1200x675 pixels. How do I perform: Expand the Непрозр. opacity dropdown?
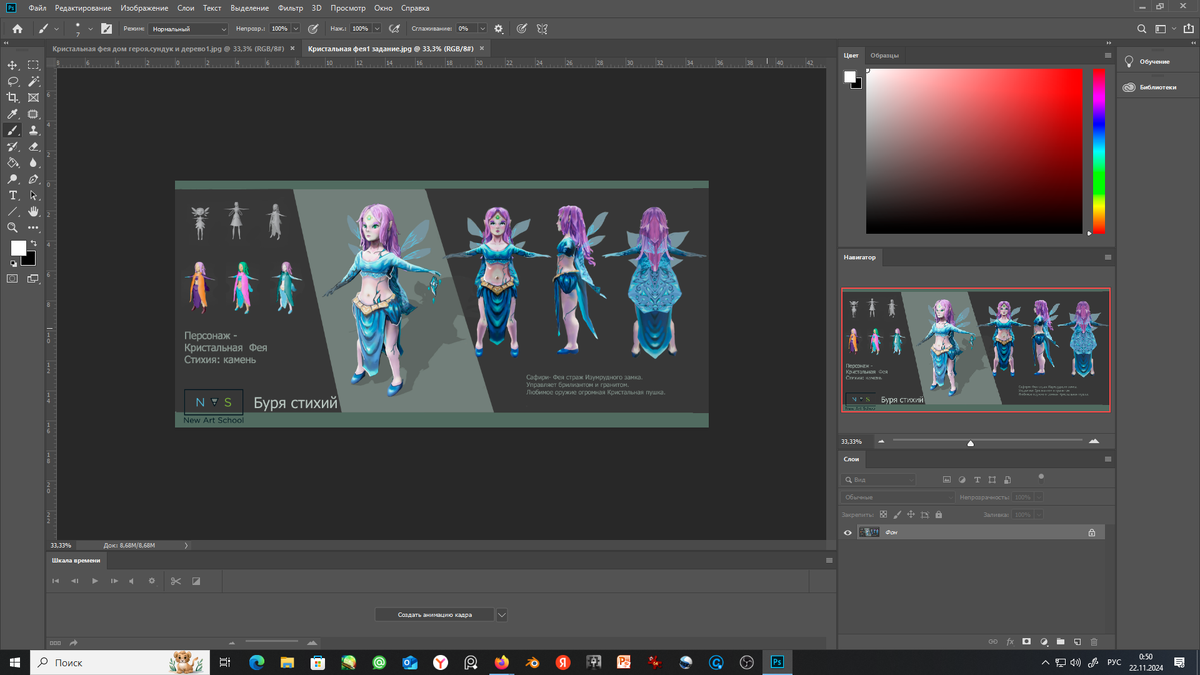coord(296,29)
